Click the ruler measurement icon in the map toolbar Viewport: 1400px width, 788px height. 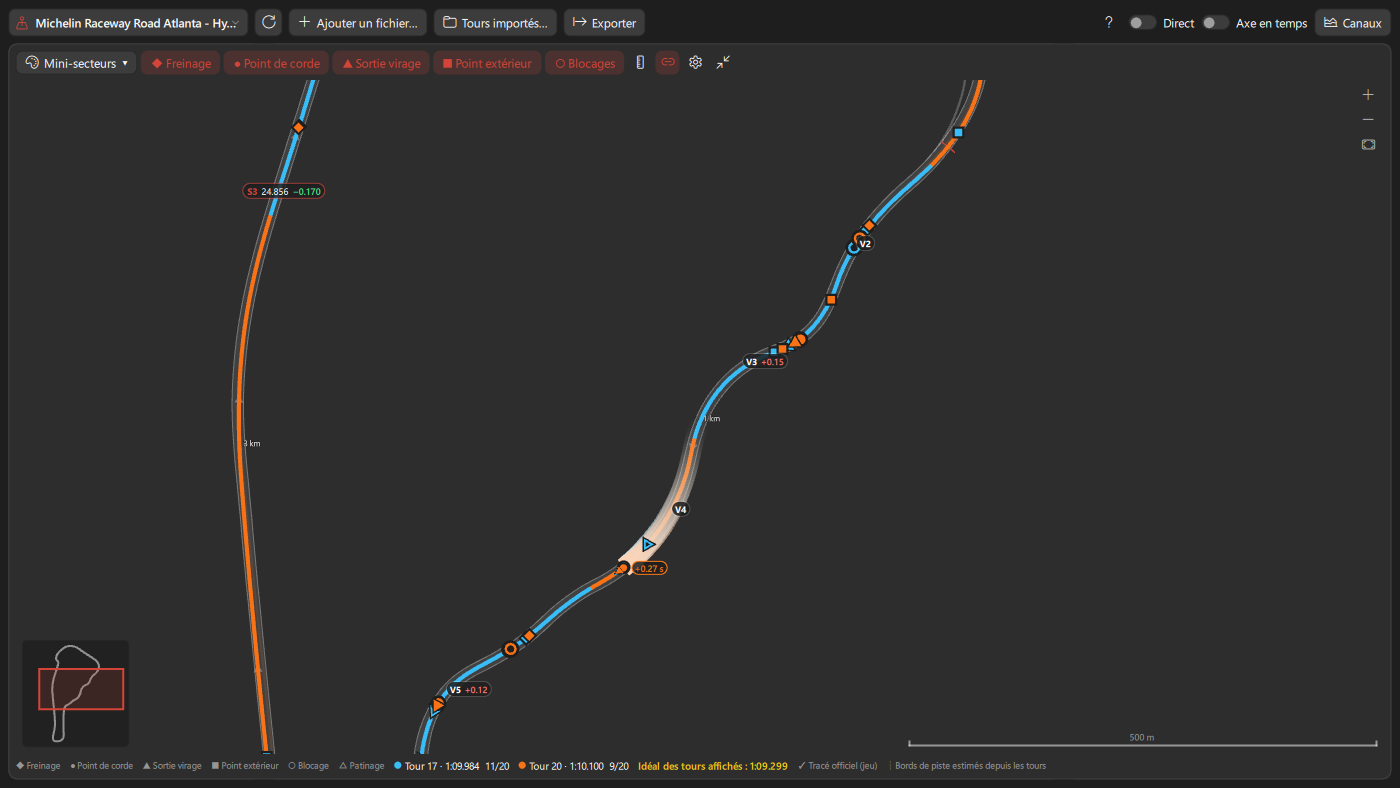pos(641,62)
